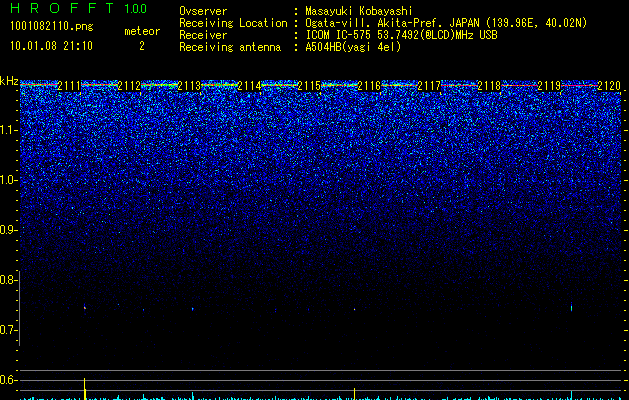Click the yellow power peak below 2116
Viewport: 629px width, 400px height.
[355, 394]
